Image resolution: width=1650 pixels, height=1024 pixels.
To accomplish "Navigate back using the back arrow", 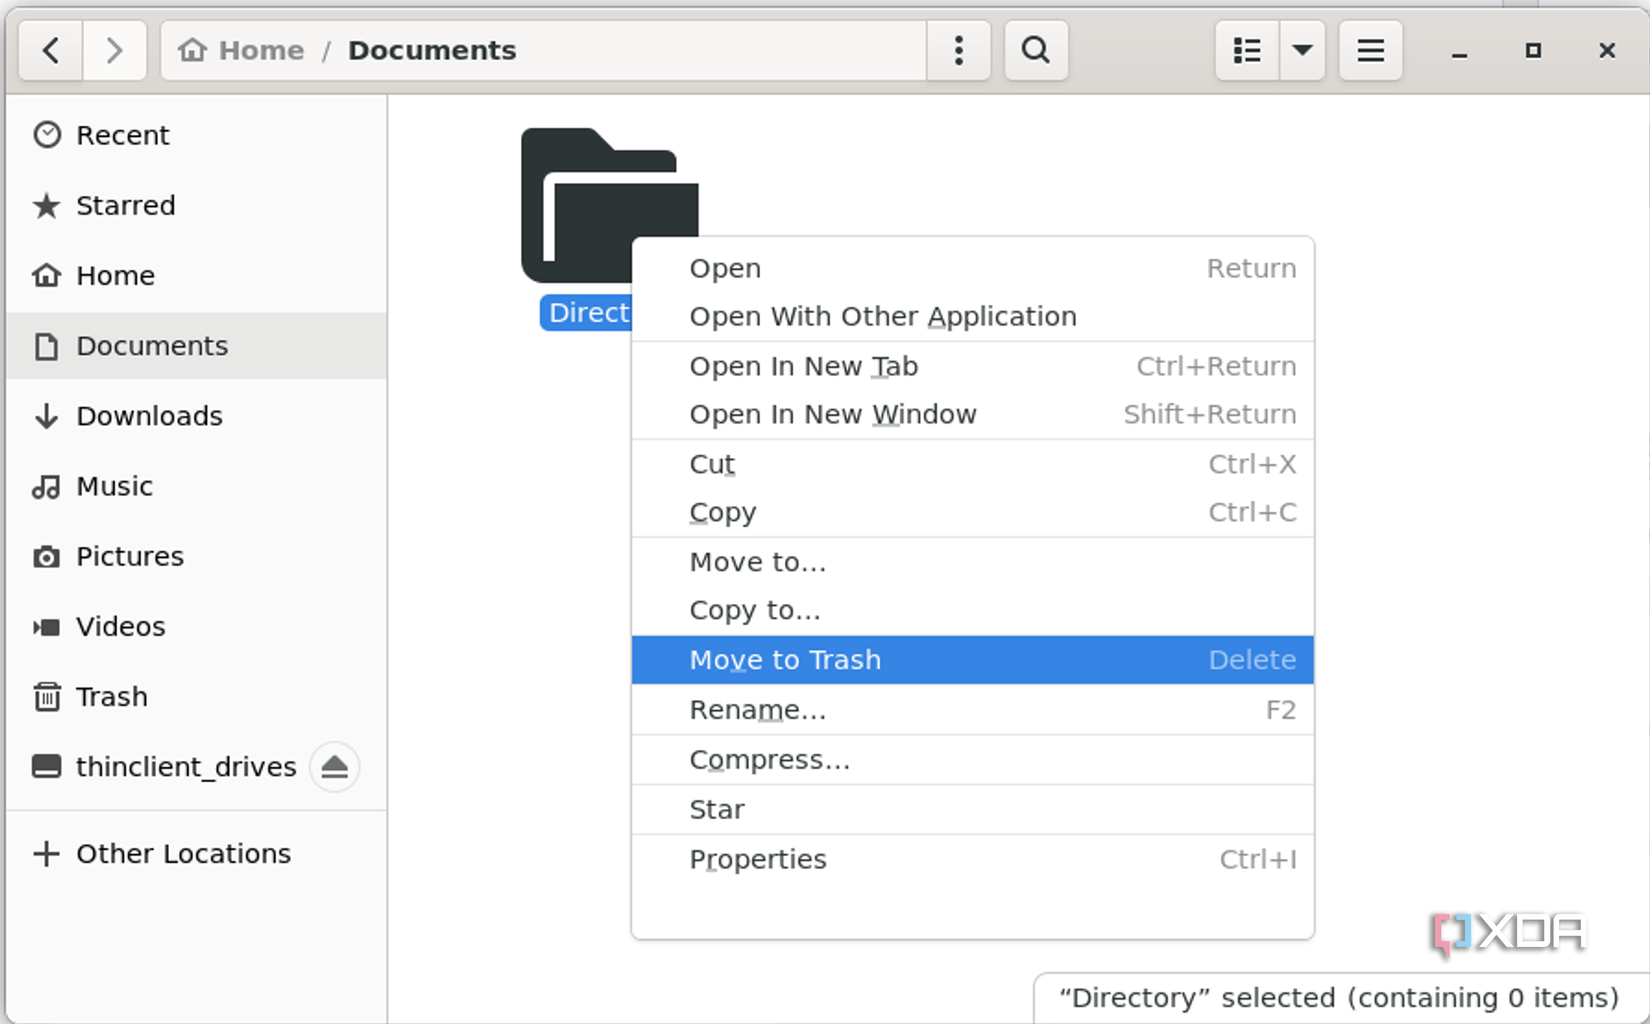I will pyautogui.click(x=49, y=50).
